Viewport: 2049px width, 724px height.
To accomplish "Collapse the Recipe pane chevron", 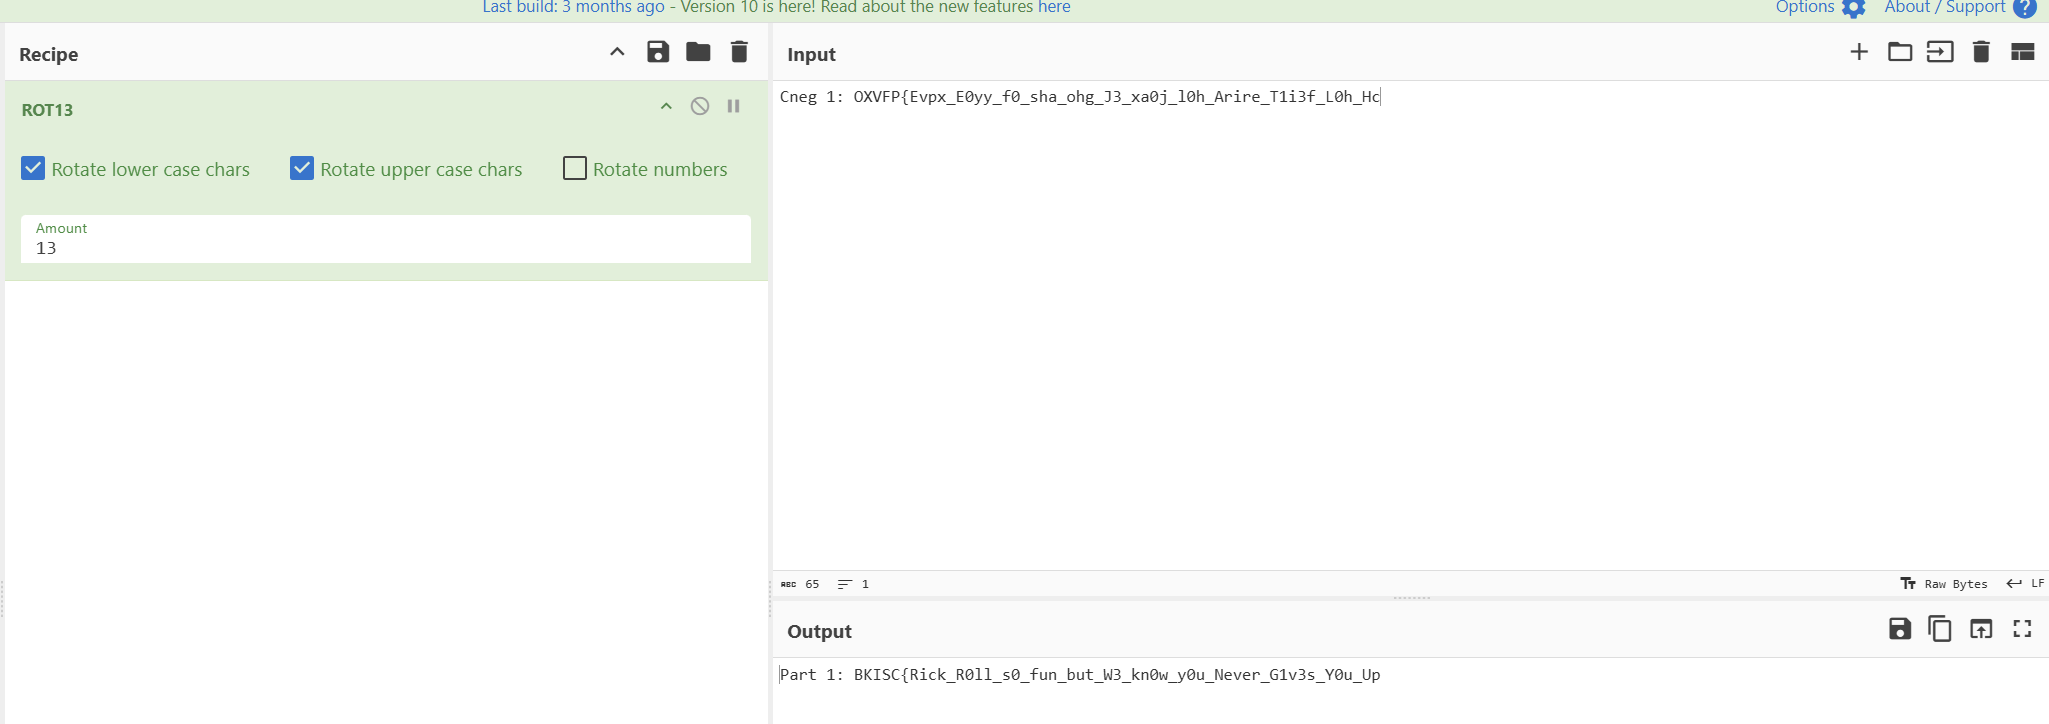I will point(617,52).
